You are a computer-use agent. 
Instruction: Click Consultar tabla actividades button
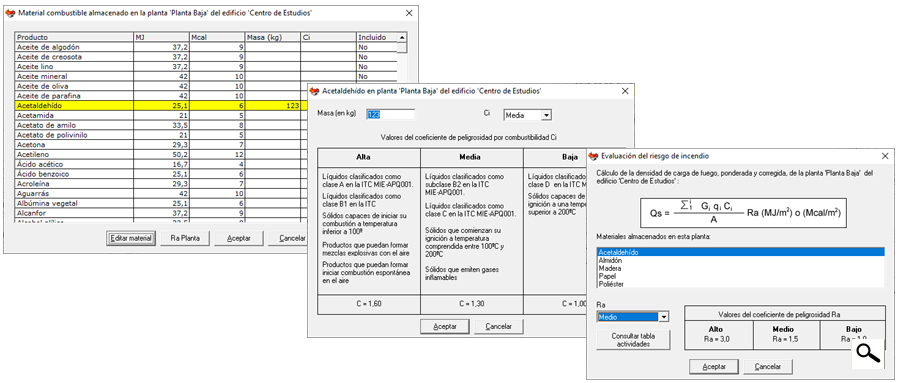pos(633,340)
